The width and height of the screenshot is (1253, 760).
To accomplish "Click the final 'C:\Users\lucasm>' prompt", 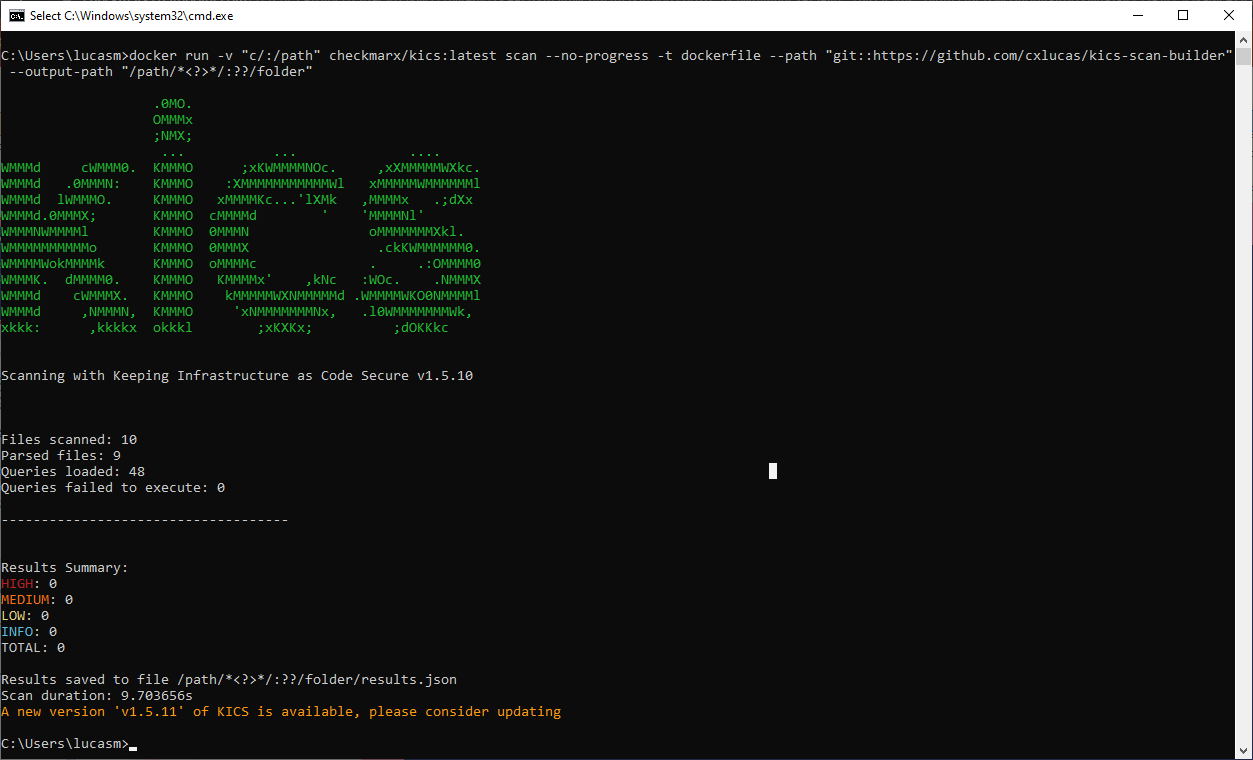I will [65, 743].
